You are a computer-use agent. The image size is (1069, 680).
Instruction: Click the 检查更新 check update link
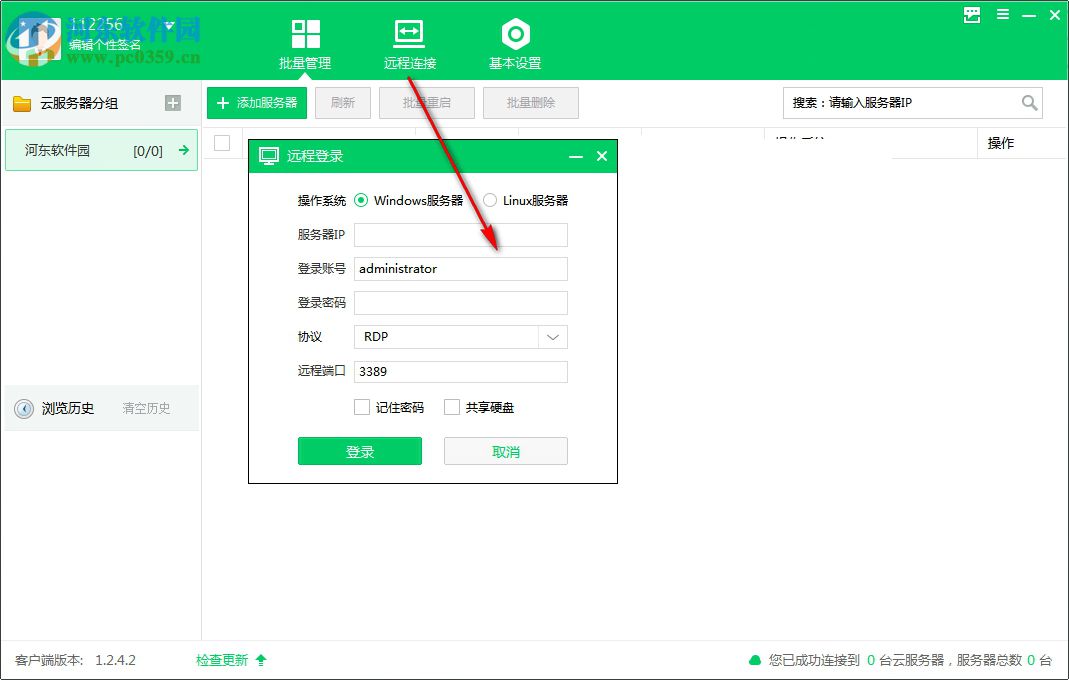(222, 660)
